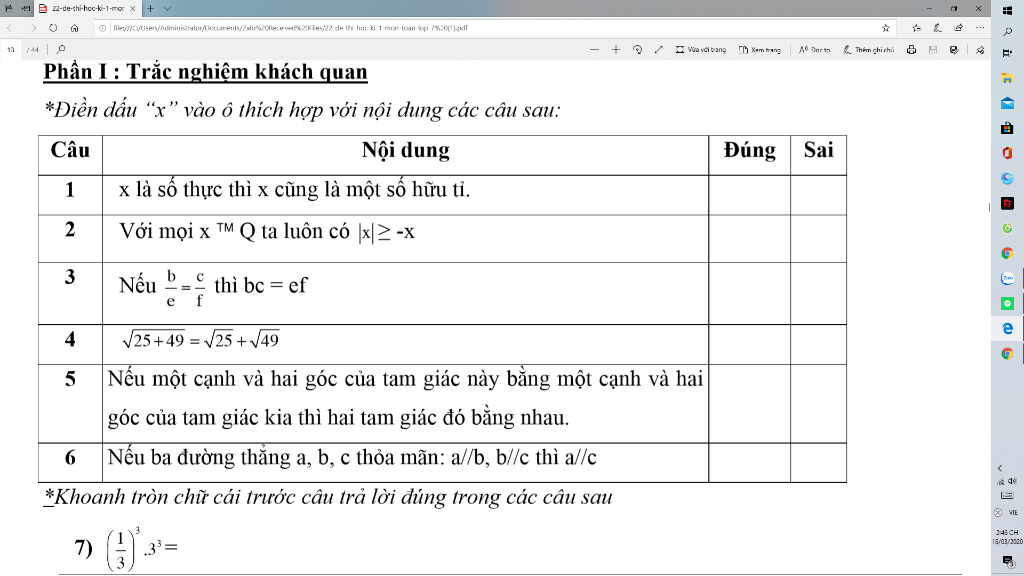Refresh the current page
The height and width of the screenshot is (576, 1024).
[x=53, y=28]
